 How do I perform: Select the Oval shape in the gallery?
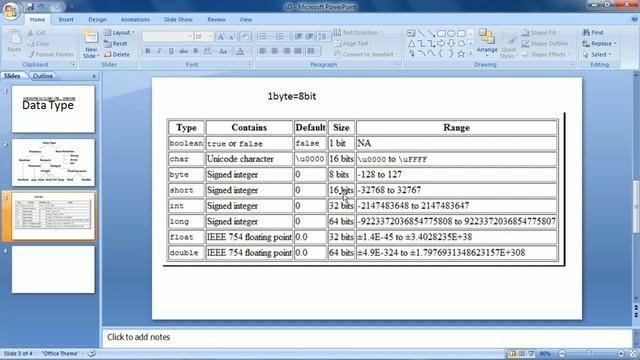[x=451, y=33]
